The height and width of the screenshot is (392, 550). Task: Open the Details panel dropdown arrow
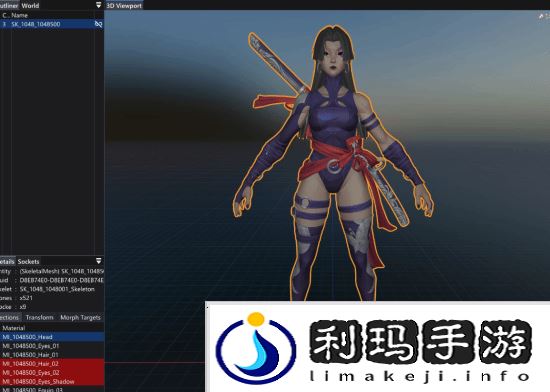99,261
